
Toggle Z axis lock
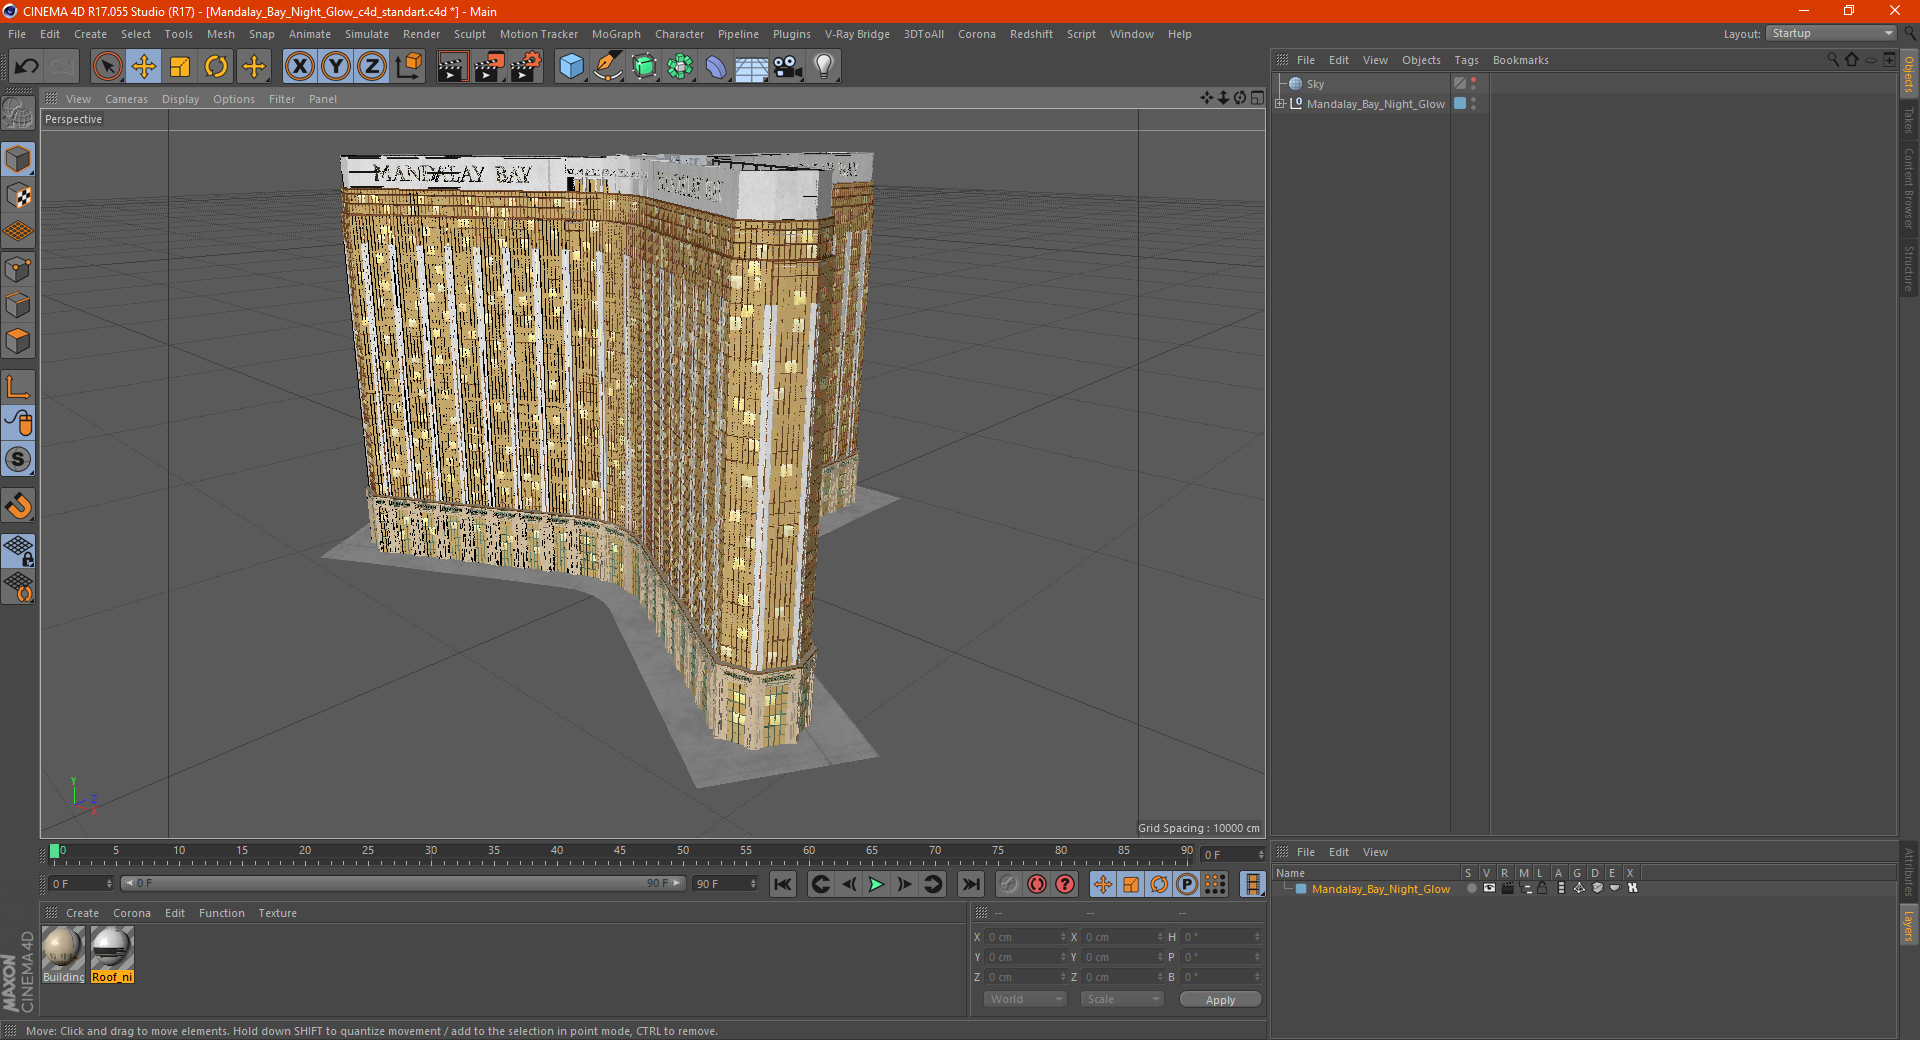pos(372,67)
